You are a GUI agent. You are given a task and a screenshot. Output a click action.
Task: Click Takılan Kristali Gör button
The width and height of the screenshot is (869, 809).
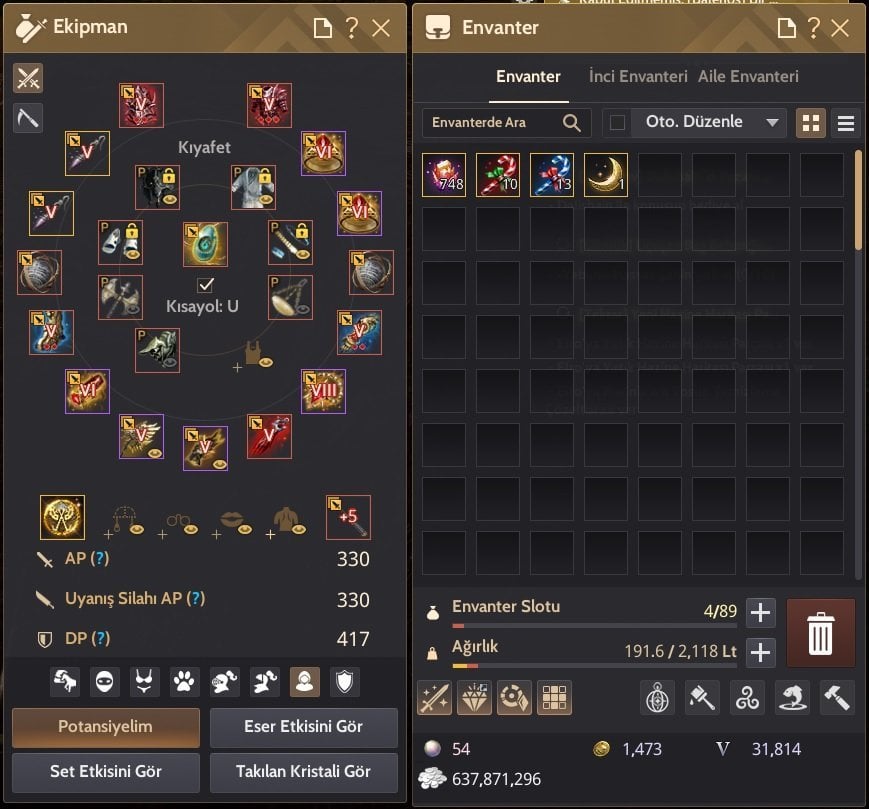coord(304,772)
